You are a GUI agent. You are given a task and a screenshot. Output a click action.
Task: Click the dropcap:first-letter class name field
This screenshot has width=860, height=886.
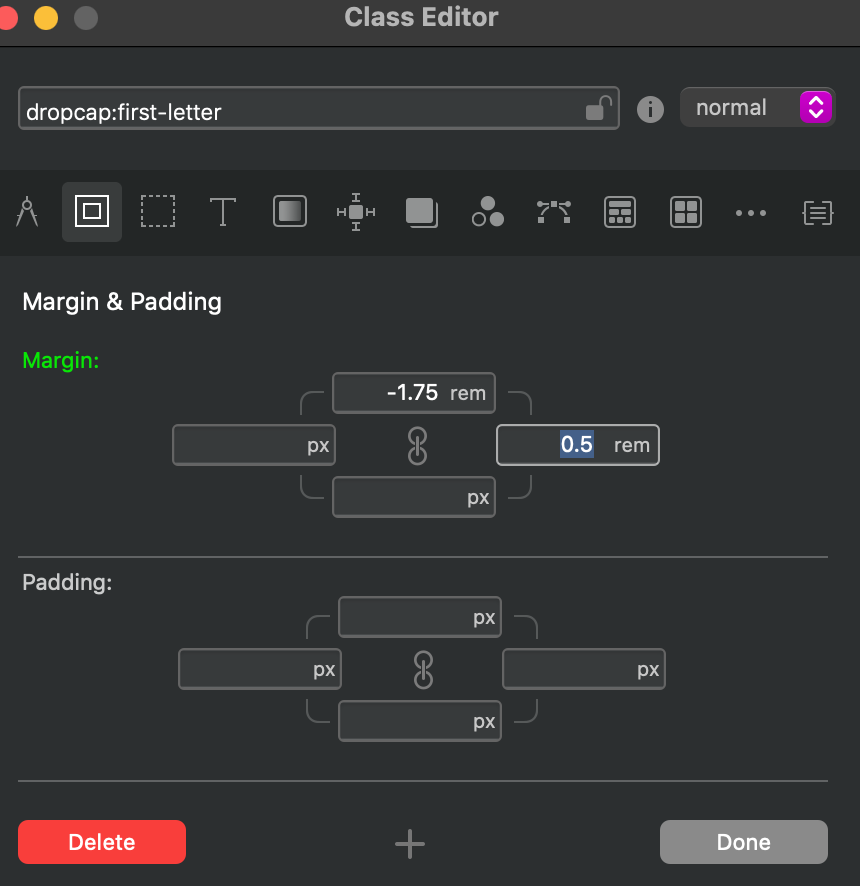coord(300,109)
